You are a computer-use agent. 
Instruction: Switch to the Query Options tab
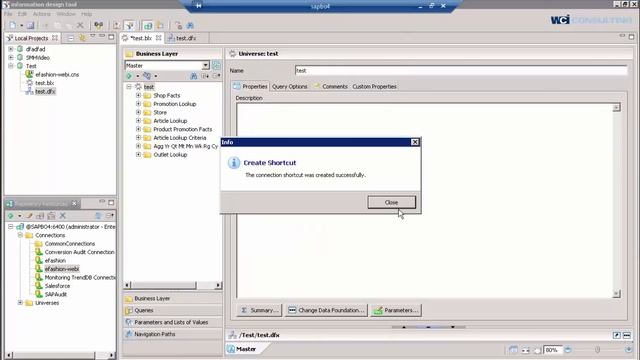tap(289, 87)
